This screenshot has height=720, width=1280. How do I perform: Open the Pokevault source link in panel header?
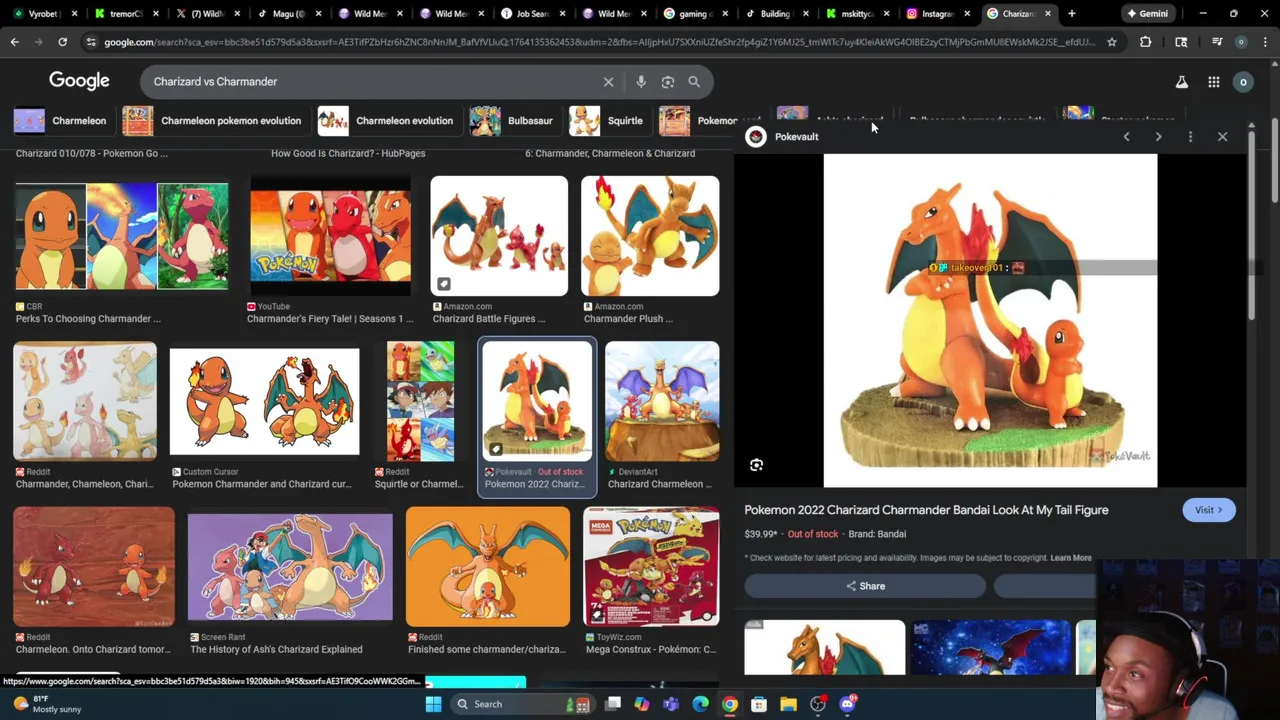(796, 137)
